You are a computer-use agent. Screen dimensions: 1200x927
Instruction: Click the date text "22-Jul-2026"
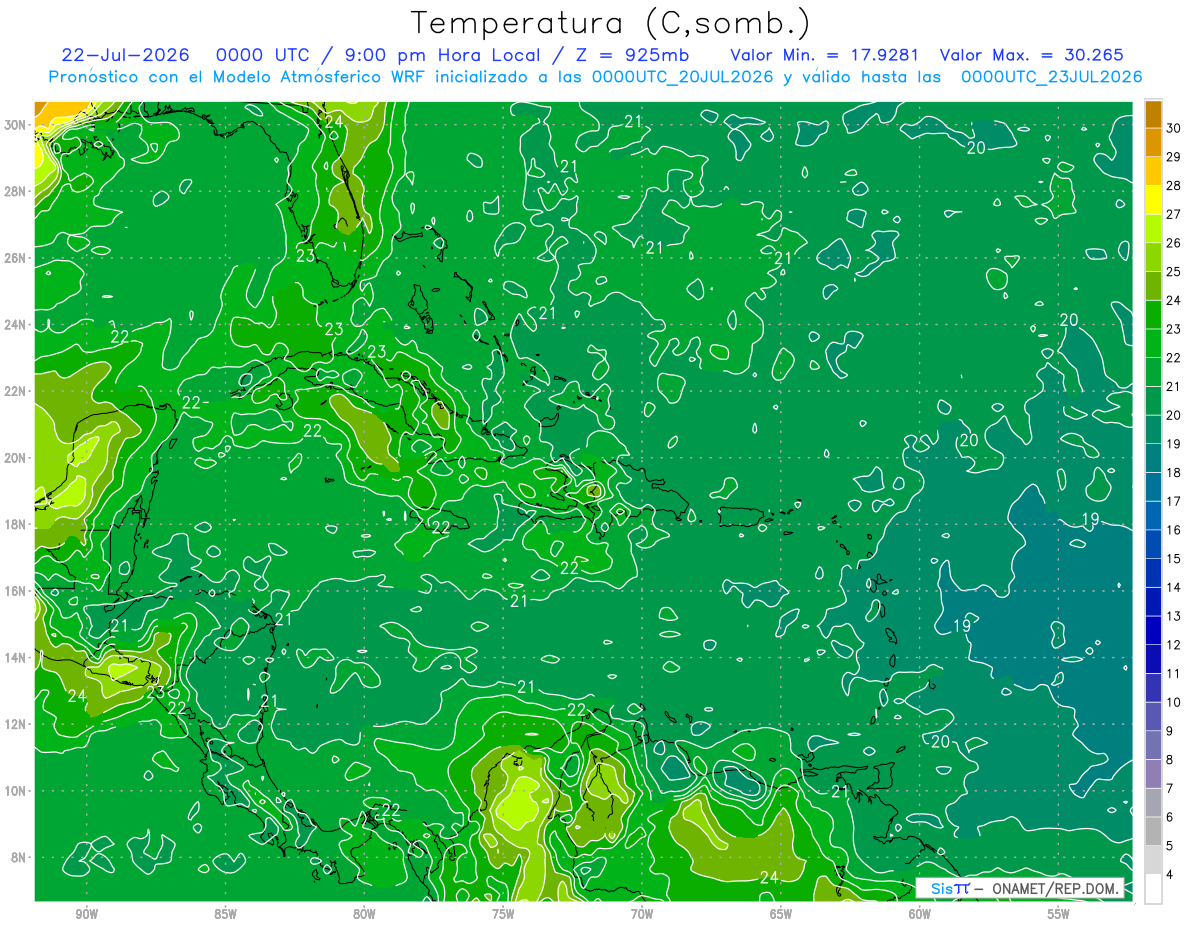127,55
